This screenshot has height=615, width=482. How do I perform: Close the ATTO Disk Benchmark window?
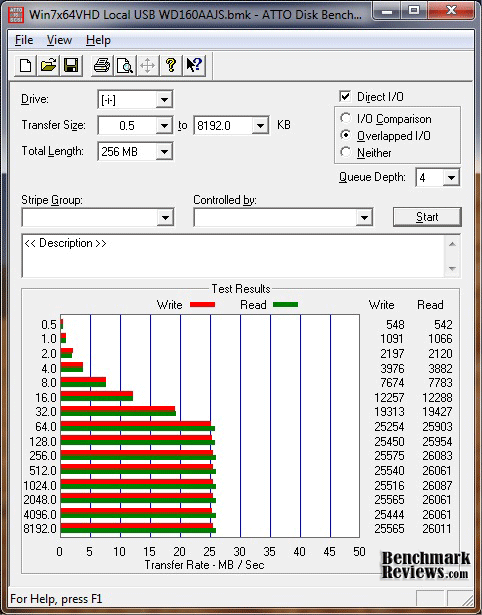pos(451,11)
